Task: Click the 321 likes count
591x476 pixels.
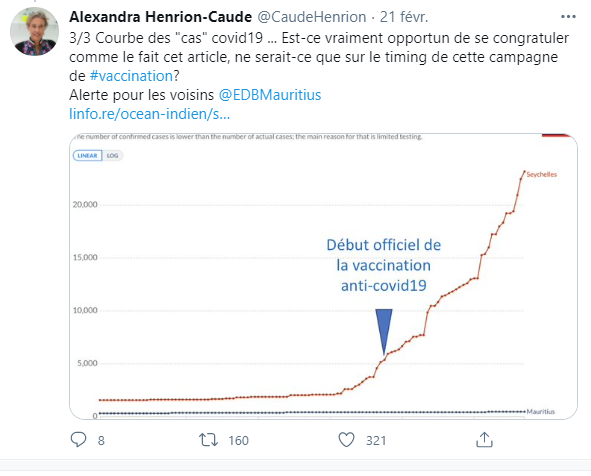Action: pos(376,440)
